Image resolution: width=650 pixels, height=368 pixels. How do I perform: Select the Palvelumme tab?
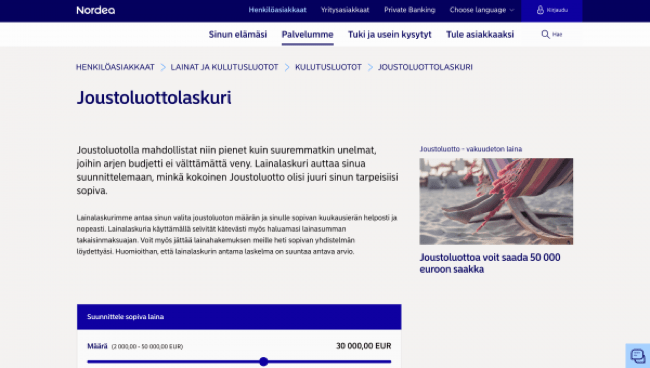tap(307, 34)
